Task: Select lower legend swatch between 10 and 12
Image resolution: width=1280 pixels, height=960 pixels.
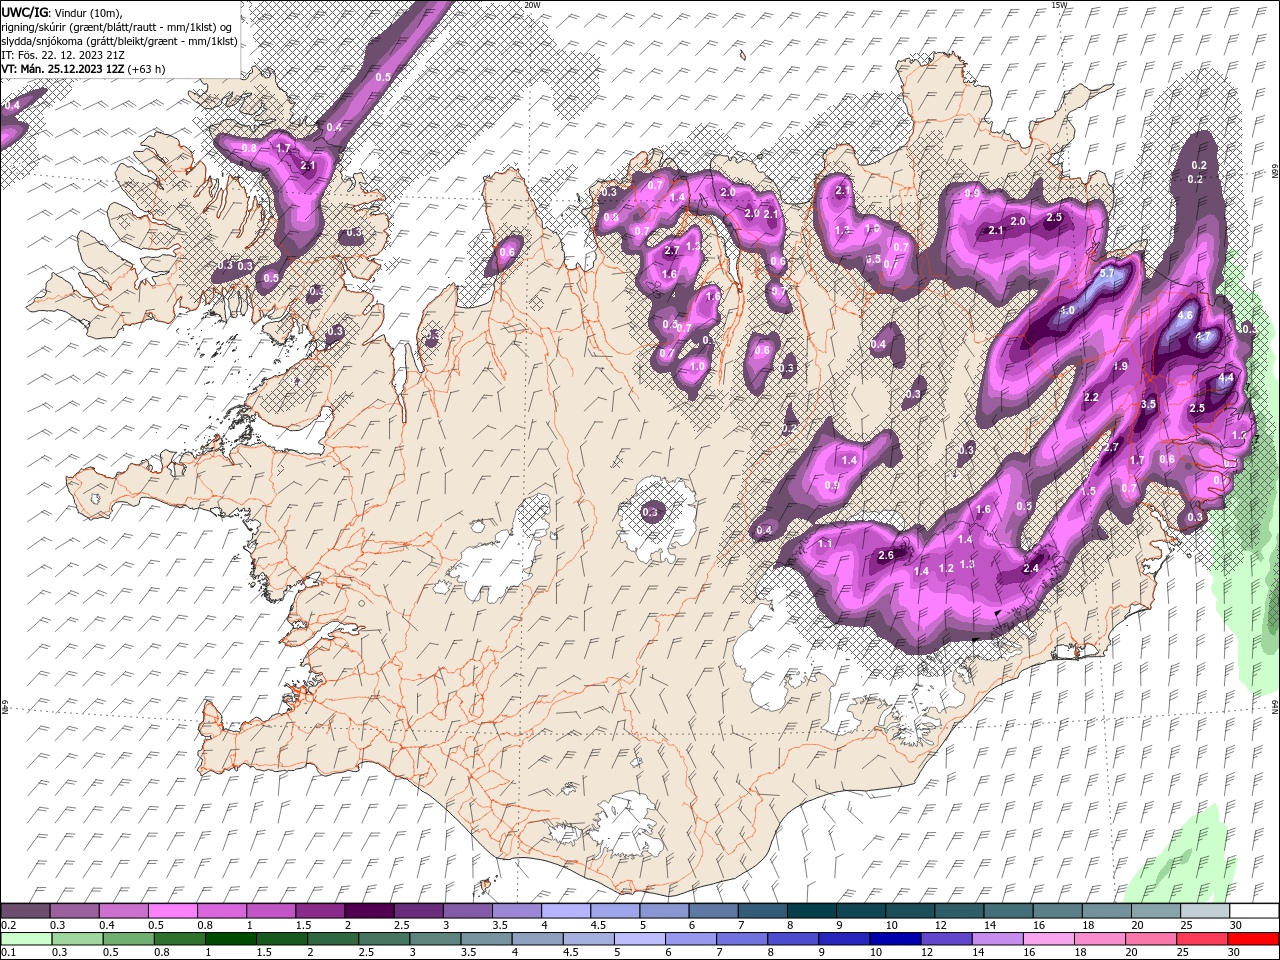Action: tap(897, 939)
